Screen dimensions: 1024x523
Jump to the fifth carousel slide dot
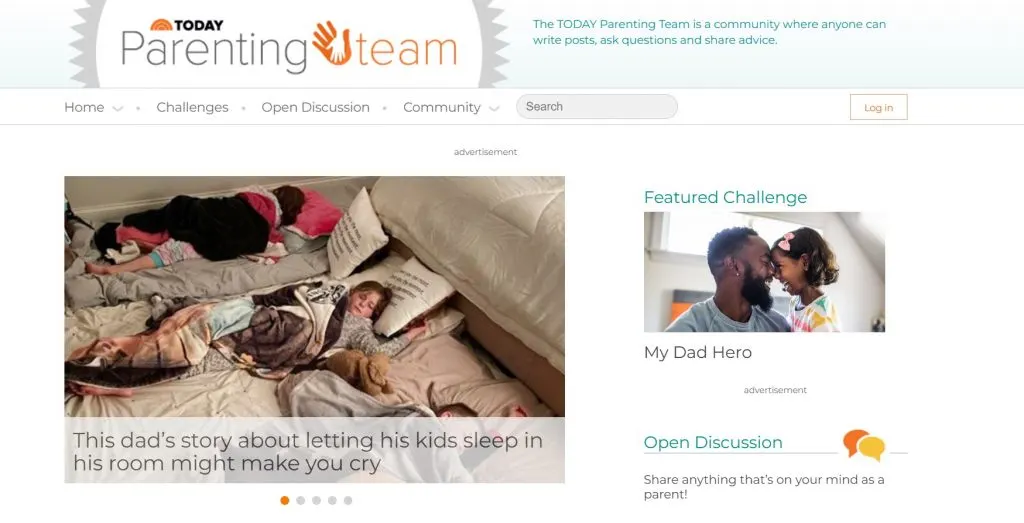(x=347, y=500)
